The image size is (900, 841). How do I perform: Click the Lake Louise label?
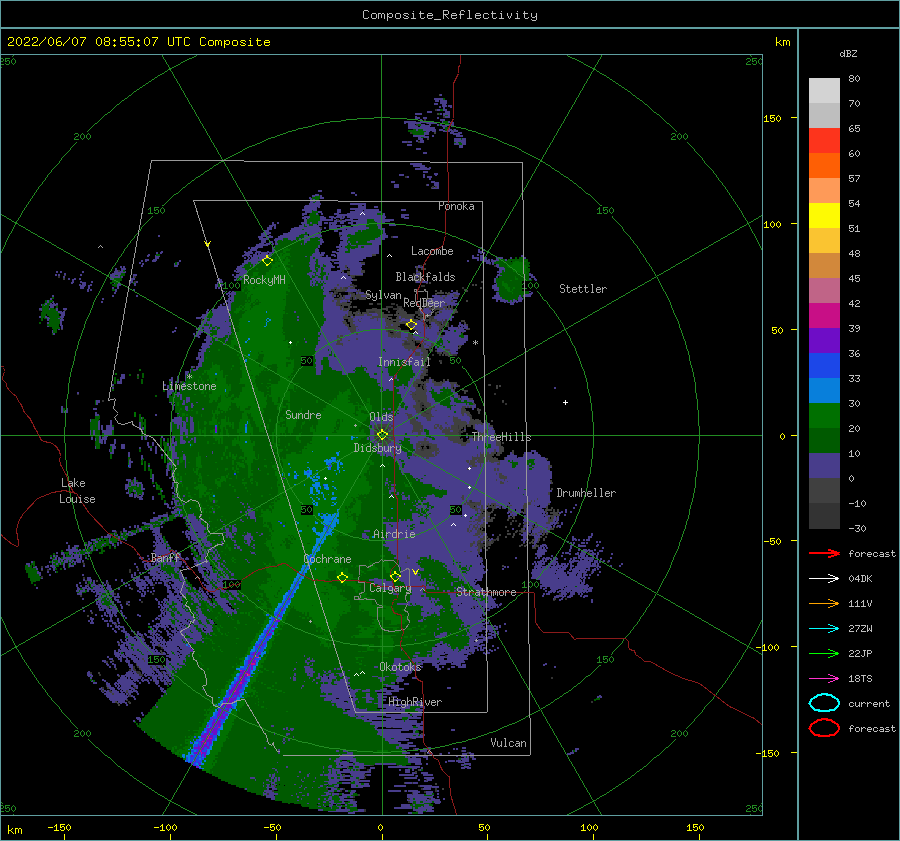pos(77,491)
